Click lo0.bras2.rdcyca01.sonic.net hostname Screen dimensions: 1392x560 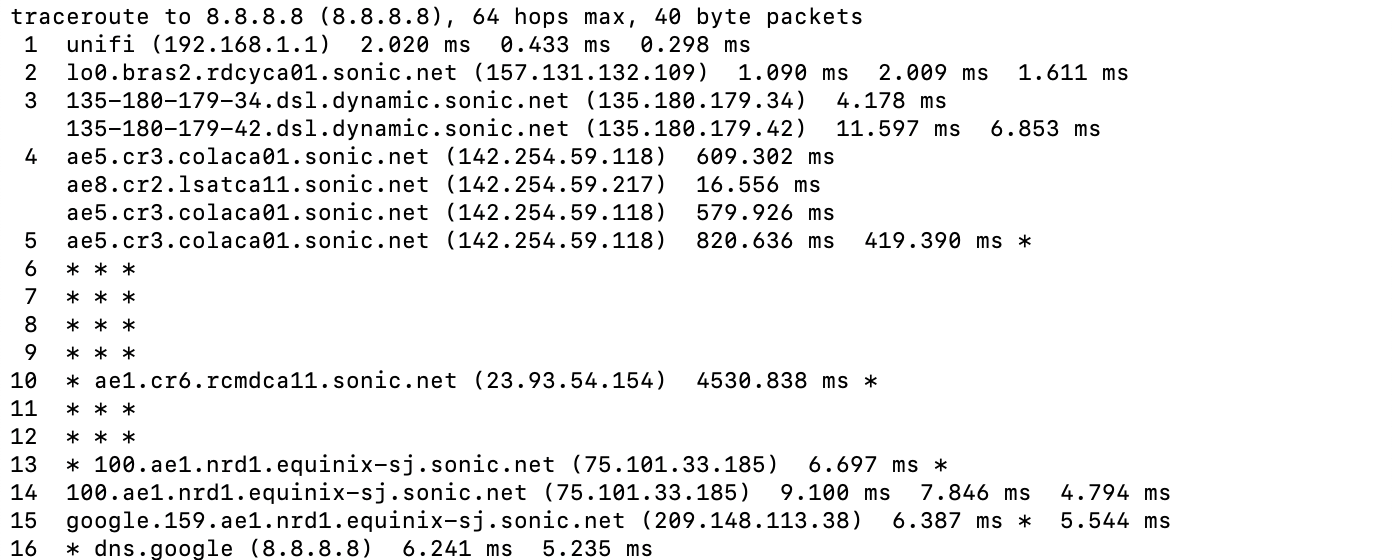click(x=262, y=73)
